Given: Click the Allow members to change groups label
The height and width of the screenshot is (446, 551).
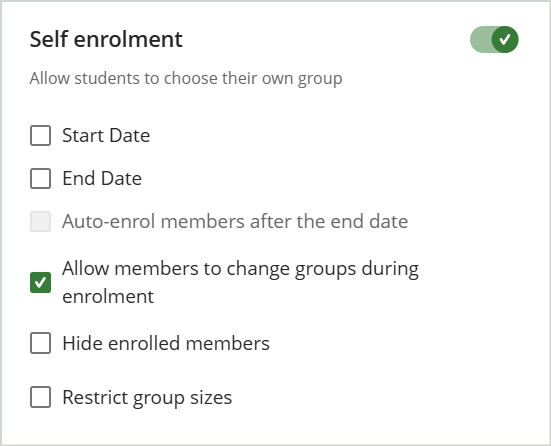Looking at the screenshot, I should pos(240,282).
